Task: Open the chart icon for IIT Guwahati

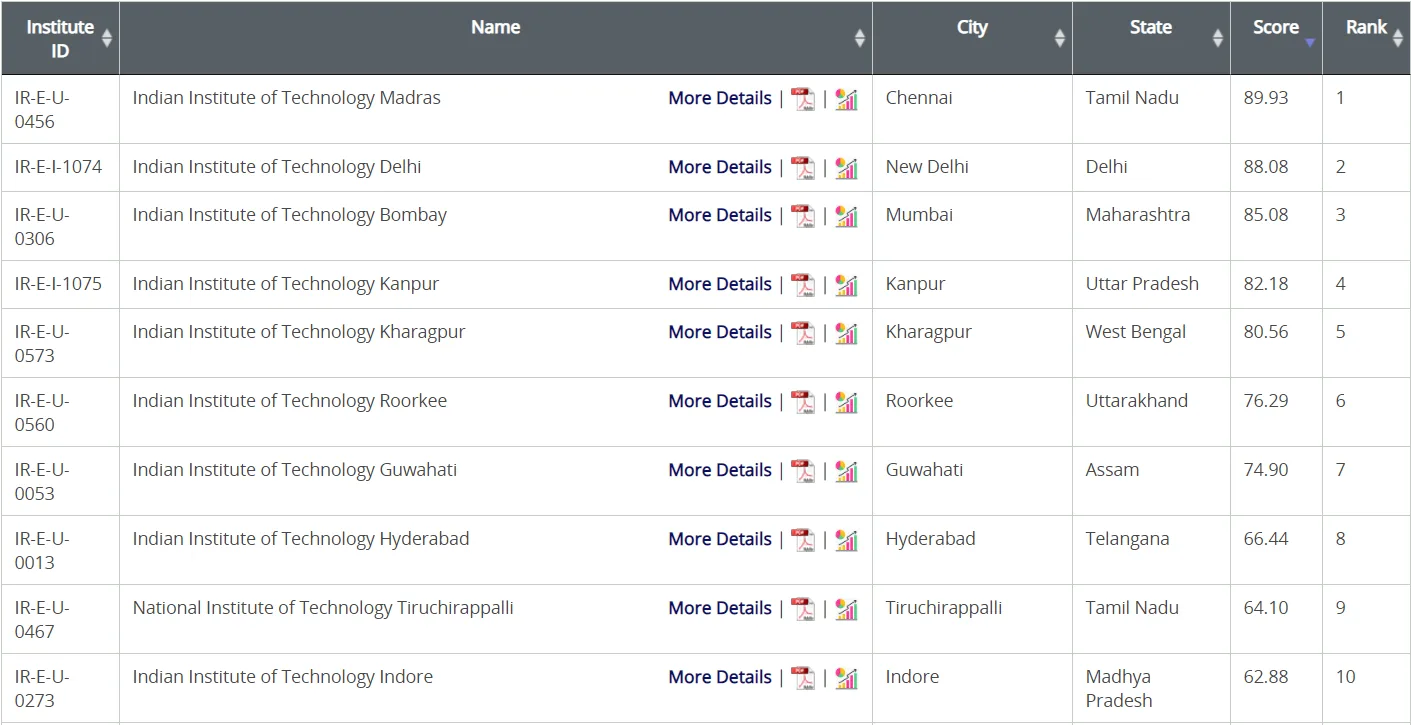Action: [846, 471]
